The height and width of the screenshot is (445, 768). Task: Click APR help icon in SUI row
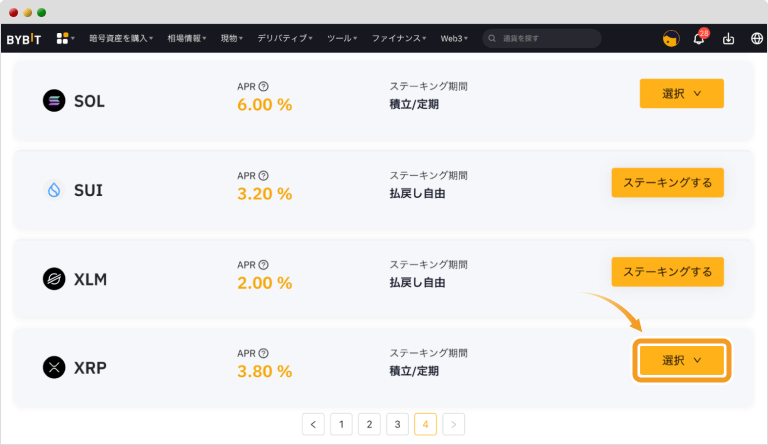point(264,175)
